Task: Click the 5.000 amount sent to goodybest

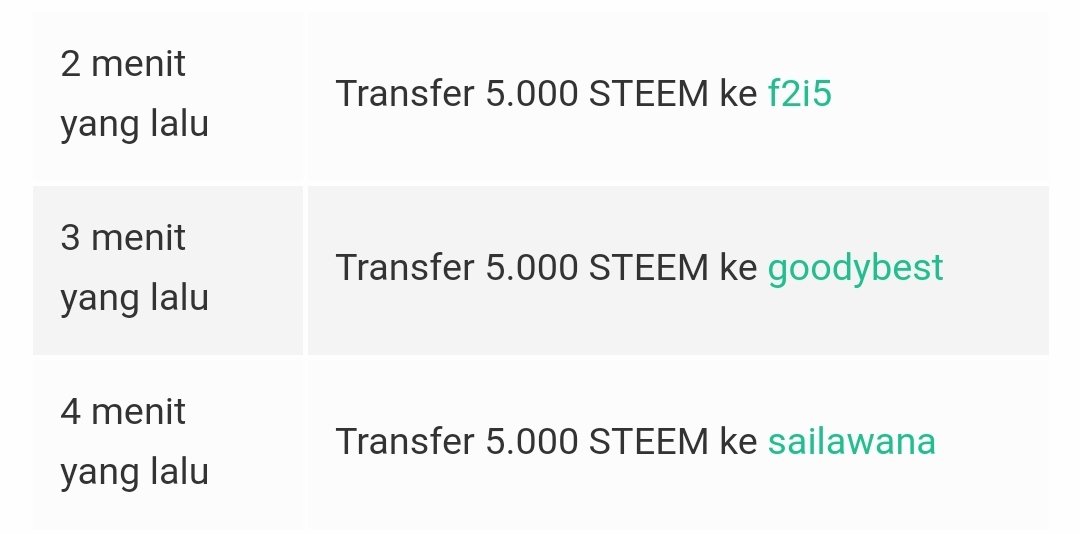Action: click(532, 267)
